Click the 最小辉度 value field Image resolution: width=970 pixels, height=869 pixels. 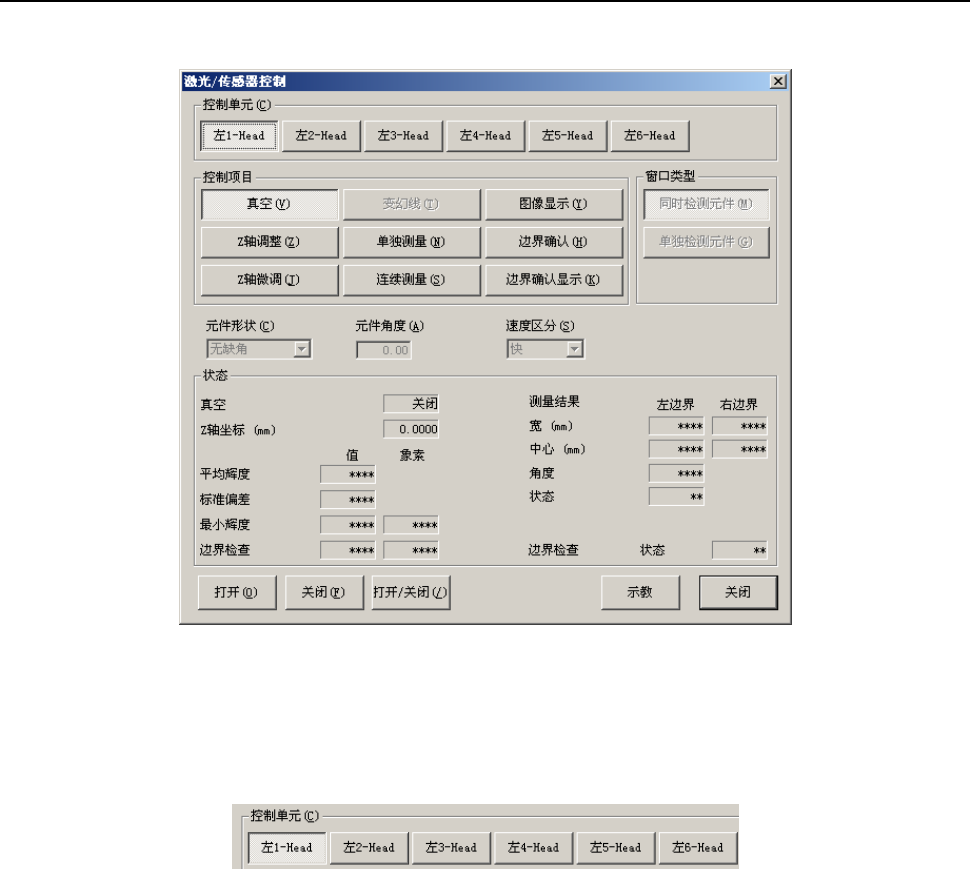(x=348, y=525)
